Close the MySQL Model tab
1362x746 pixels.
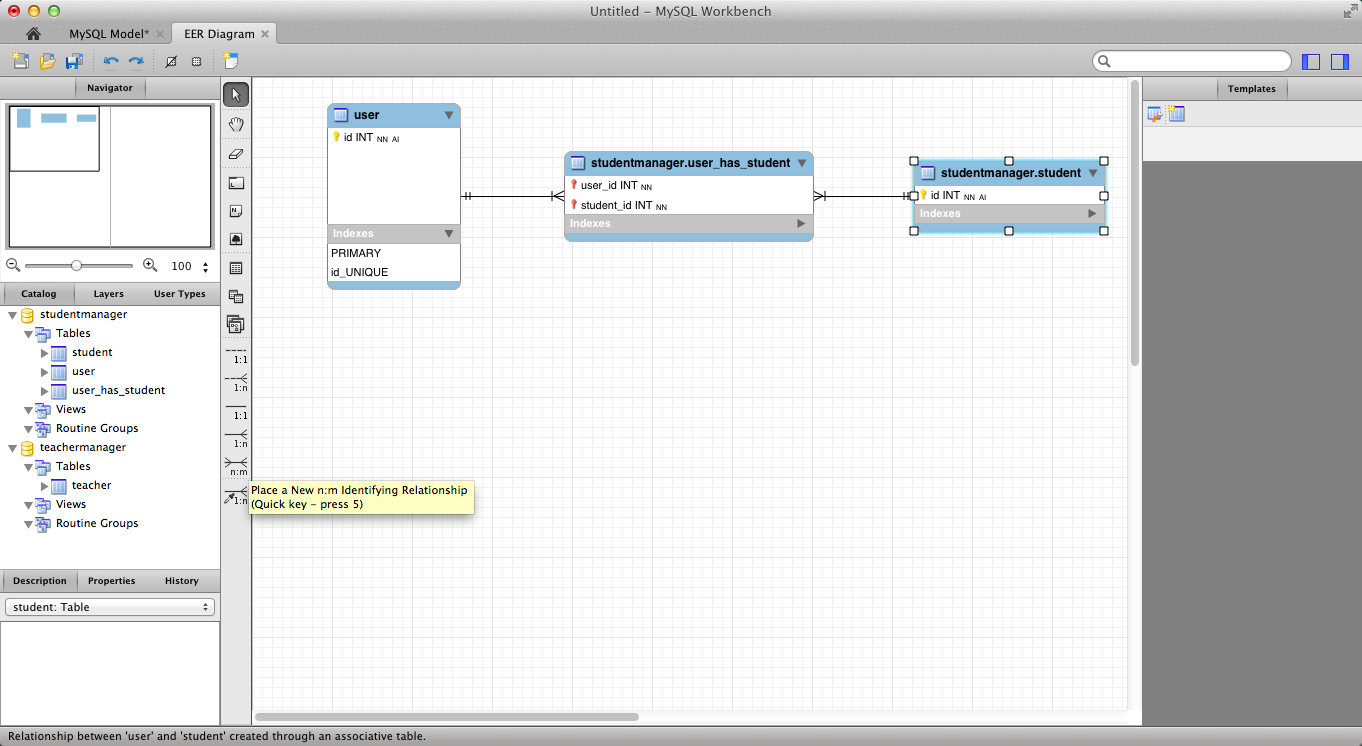pos(160,34)
